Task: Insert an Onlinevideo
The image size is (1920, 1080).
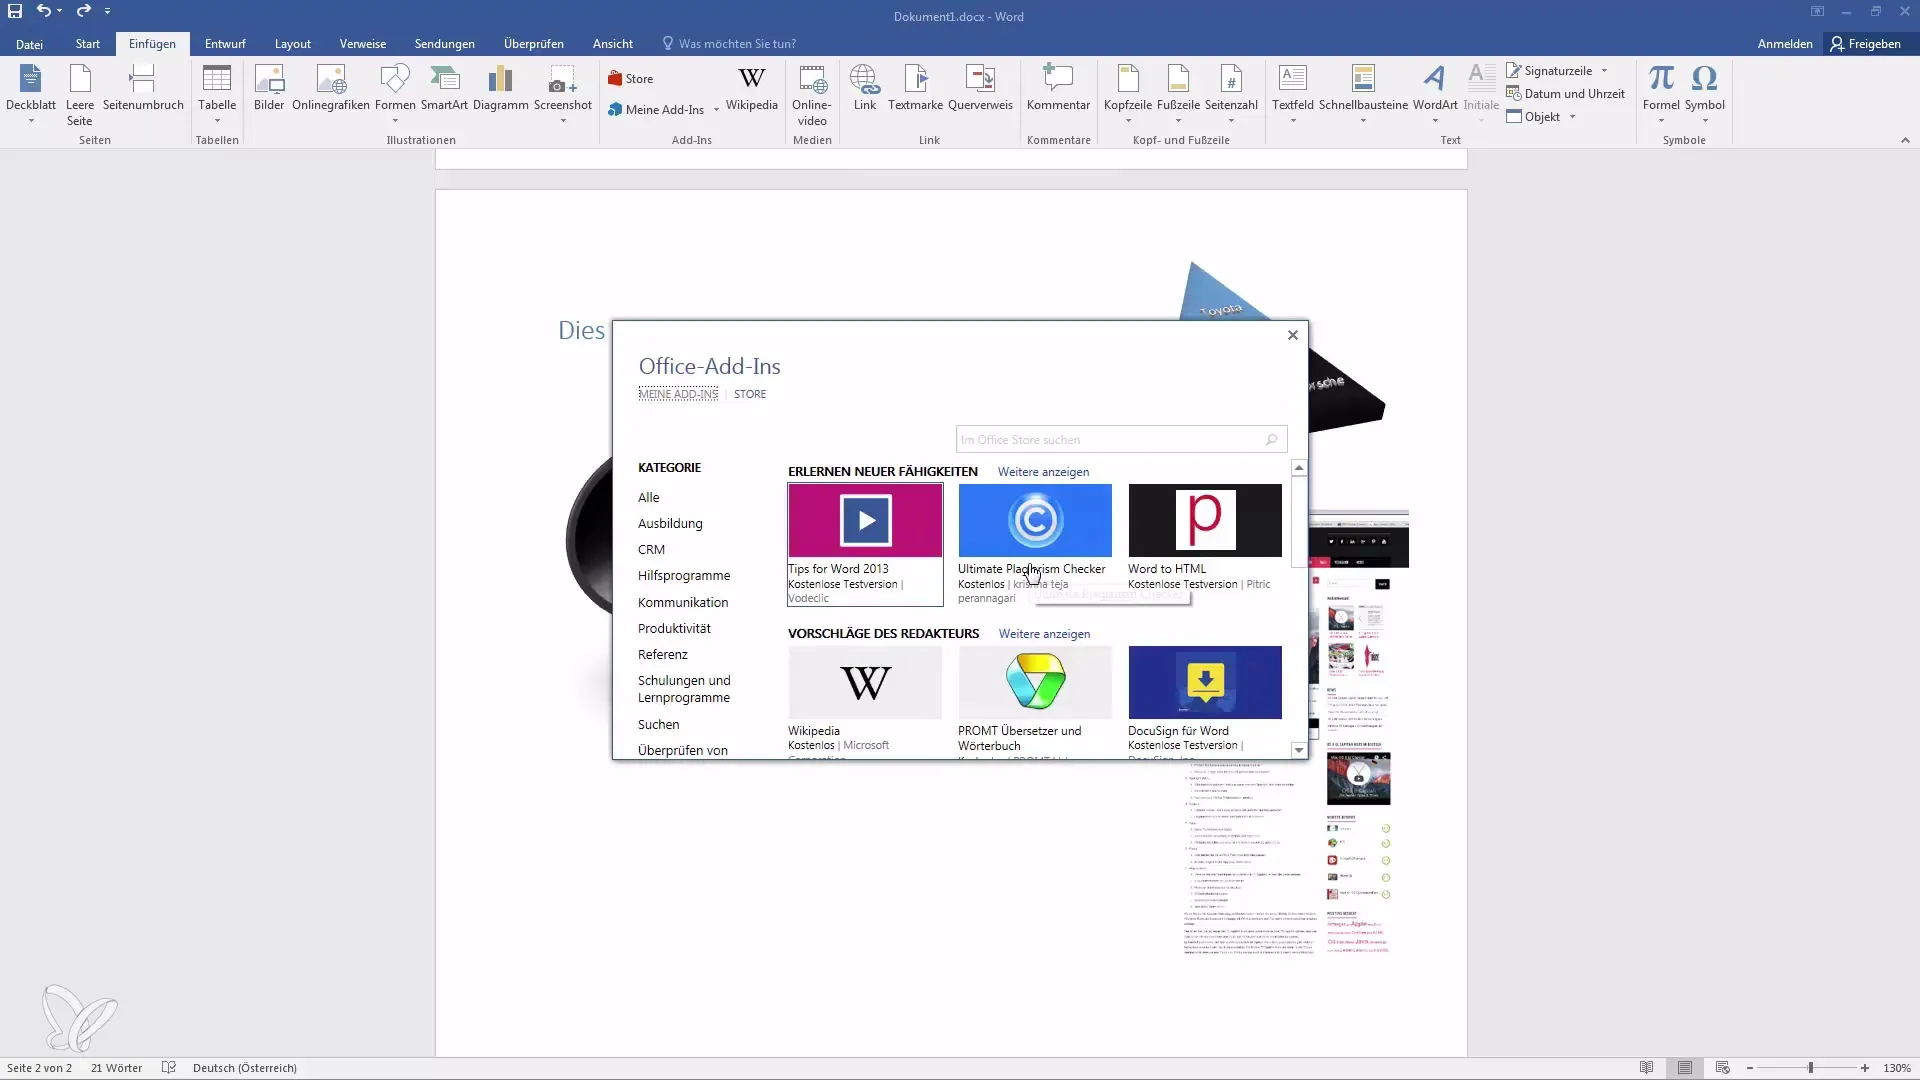Action: [x=812, y=94]
